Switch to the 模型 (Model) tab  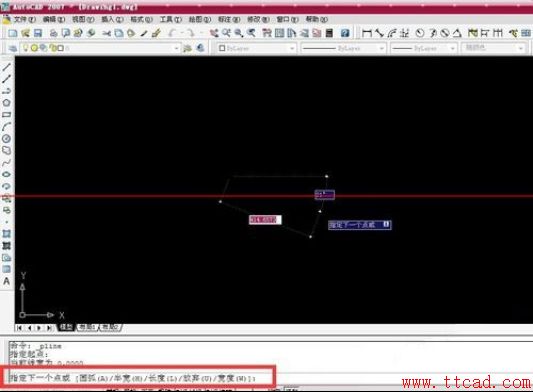pos(66,327)
